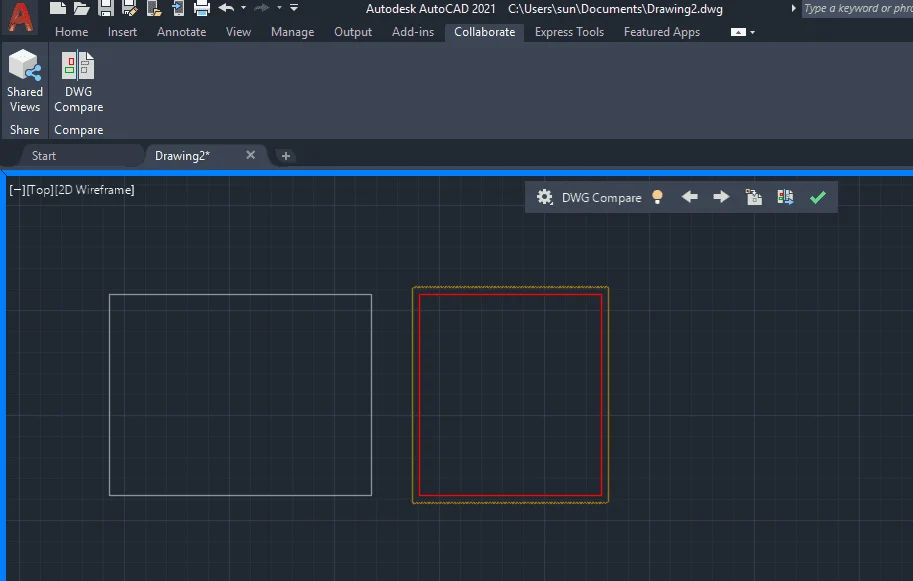Click Import Objects icon in compare toolbar
Screen dimensions: 913x581
click(753, 197)
